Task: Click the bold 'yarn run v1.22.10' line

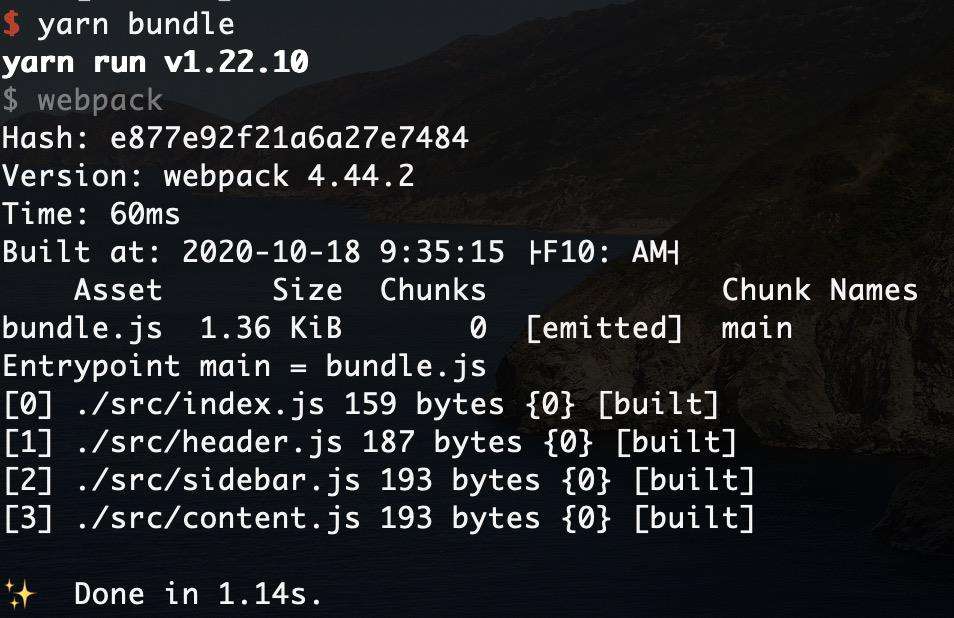Action: point(155,62)
